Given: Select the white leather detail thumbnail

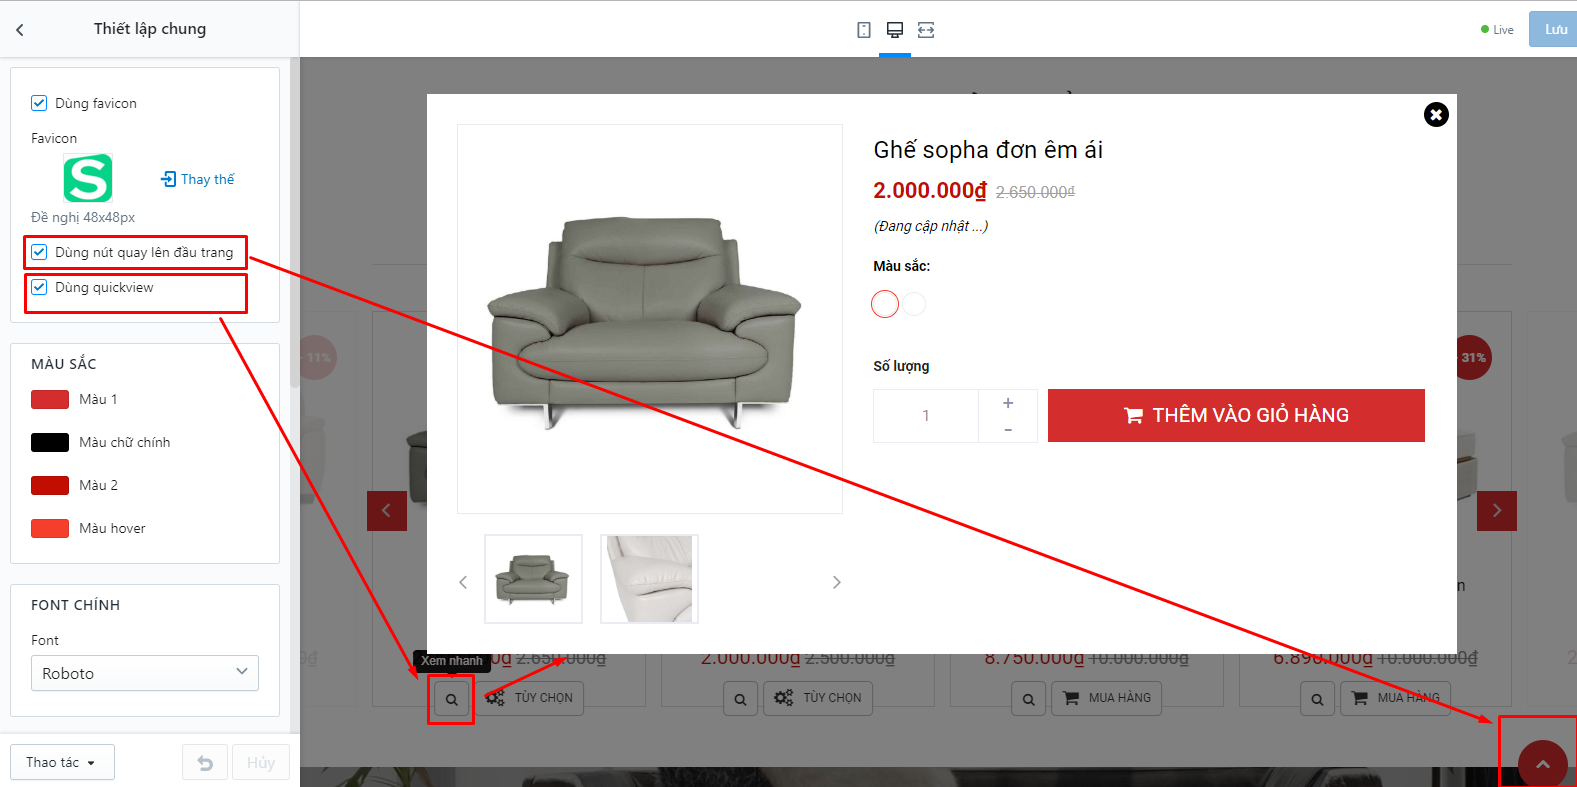Looking at the screenshot, I should pos(649,579).
